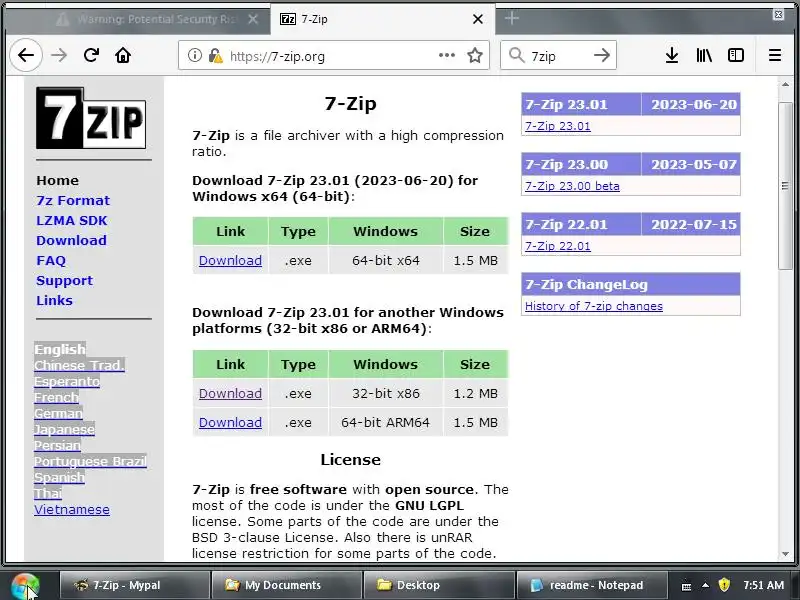Reload the 7-zip.org page
Image resolution: width=800 pixels, height=600 pixels.
(x=91, y=55)
